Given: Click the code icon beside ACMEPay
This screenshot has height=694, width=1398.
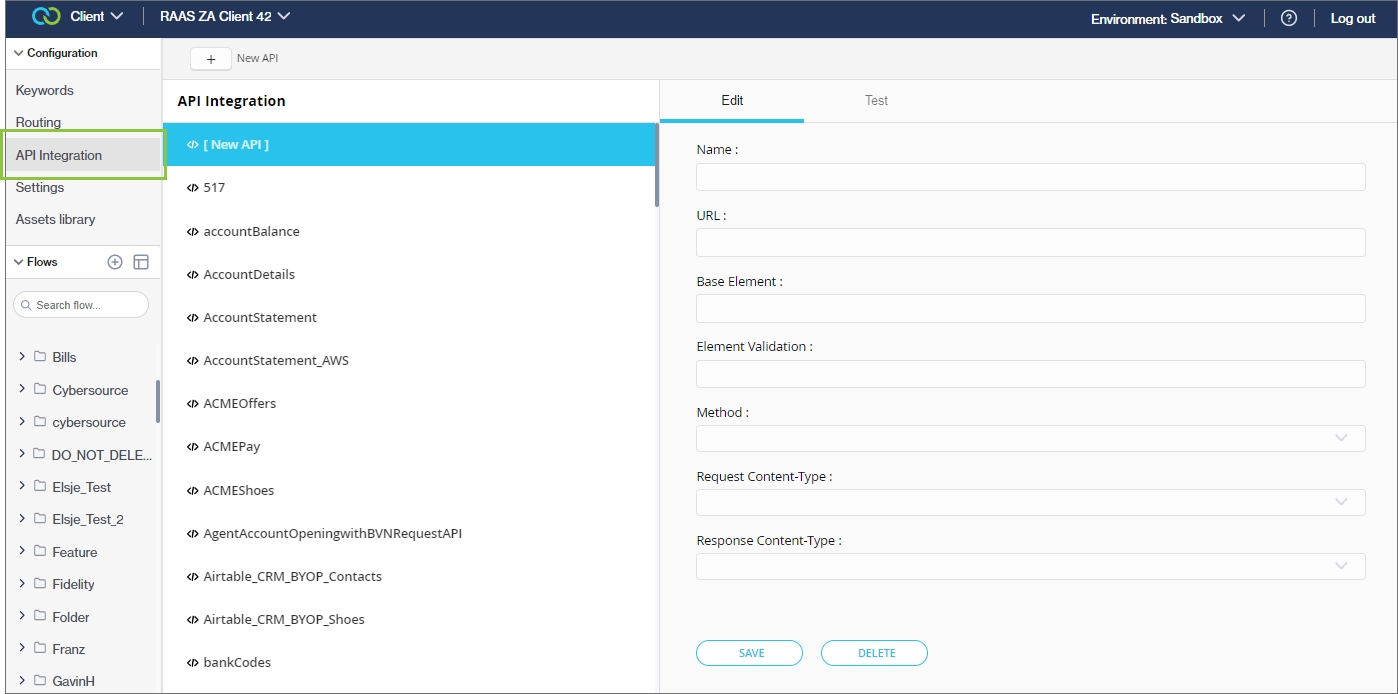Looking at the screenshot, I should [192, 447].
